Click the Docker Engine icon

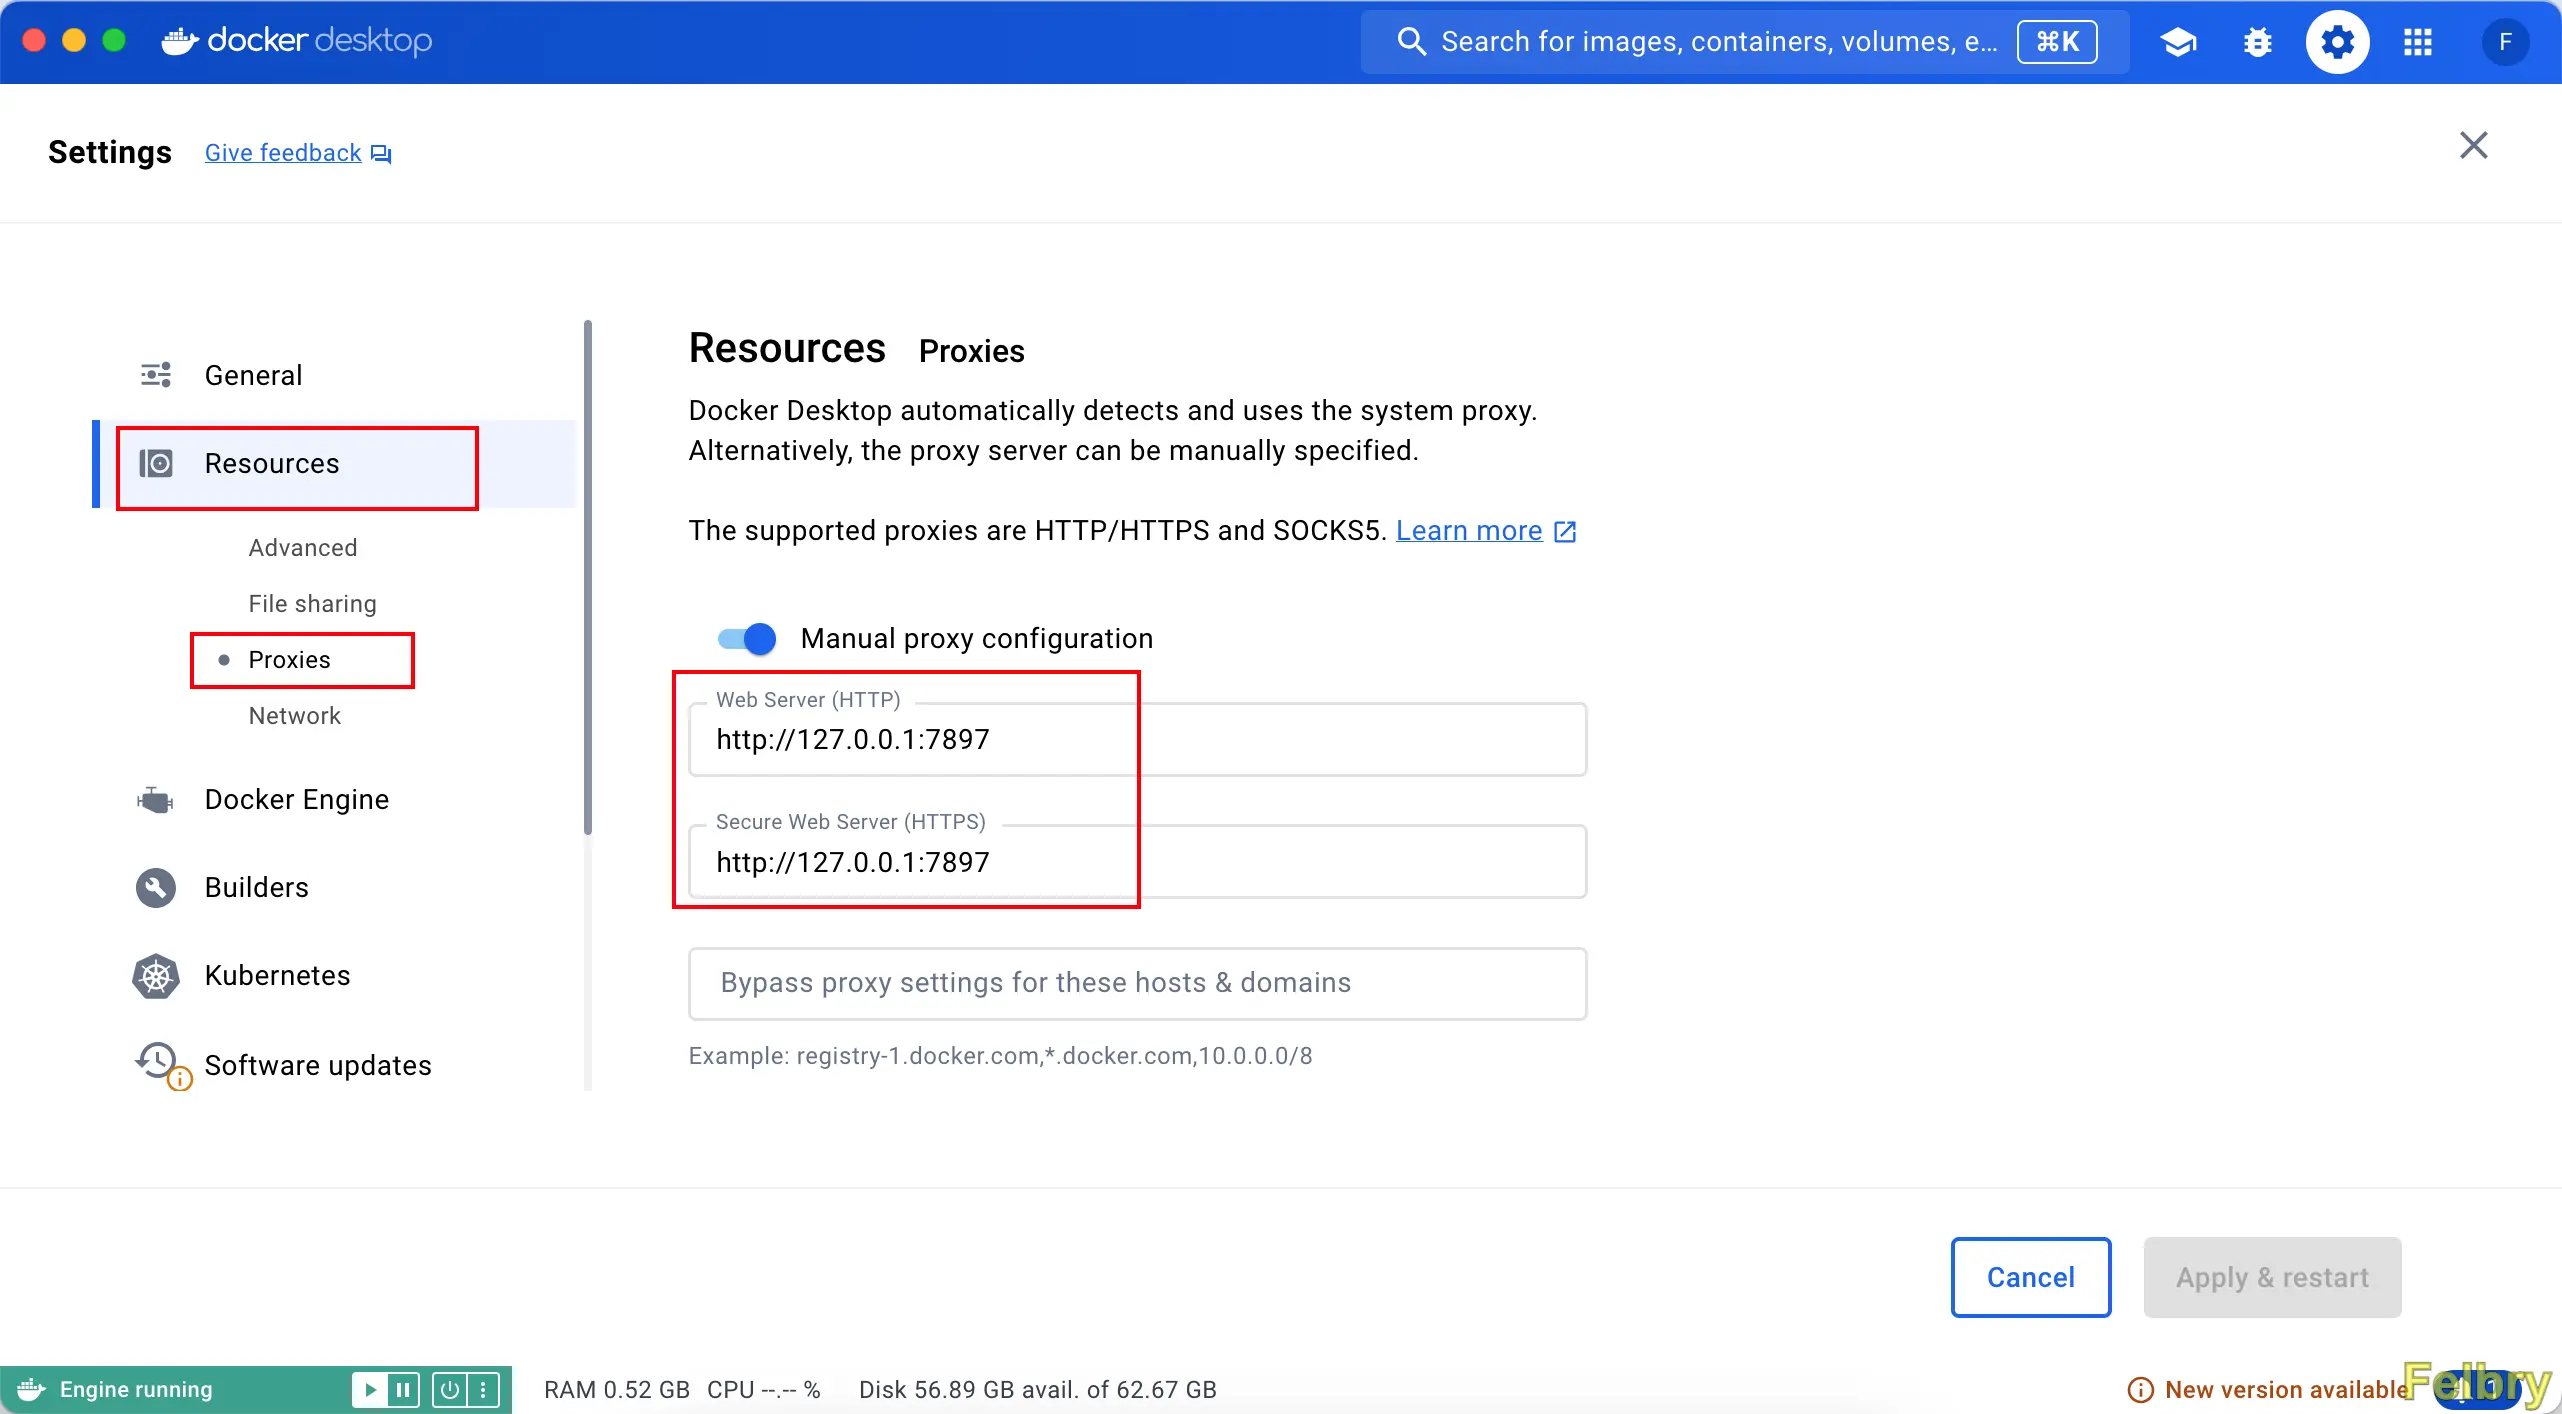[x=156, y=799]
